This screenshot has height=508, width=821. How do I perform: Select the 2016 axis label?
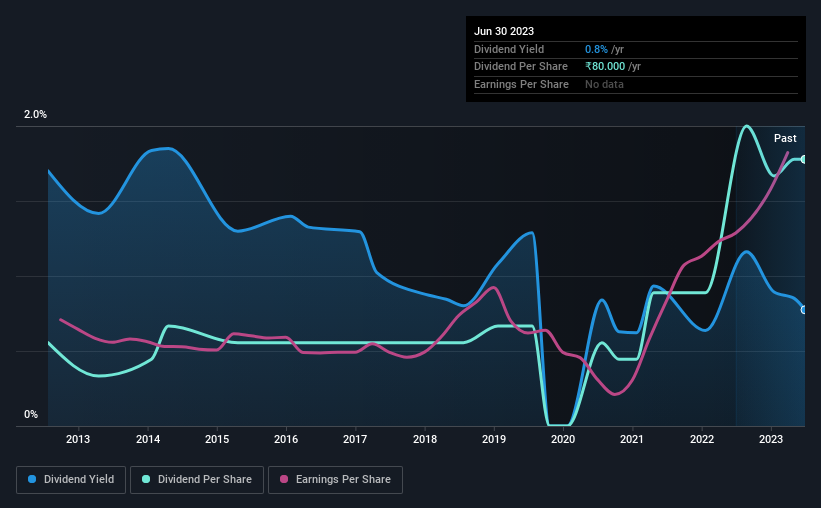286,439
